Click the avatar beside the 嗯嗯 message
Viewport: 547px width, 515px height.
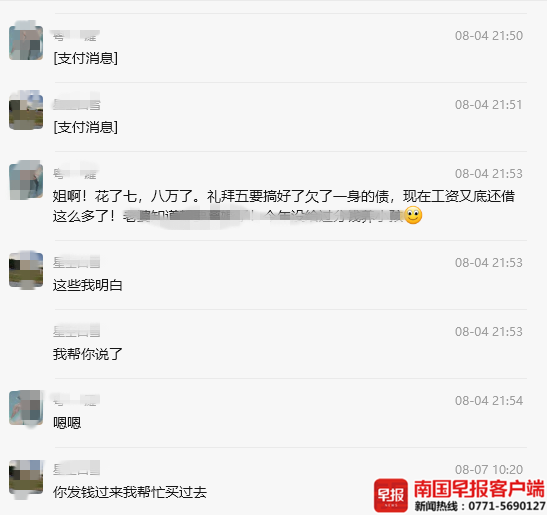tap(26, 408)
